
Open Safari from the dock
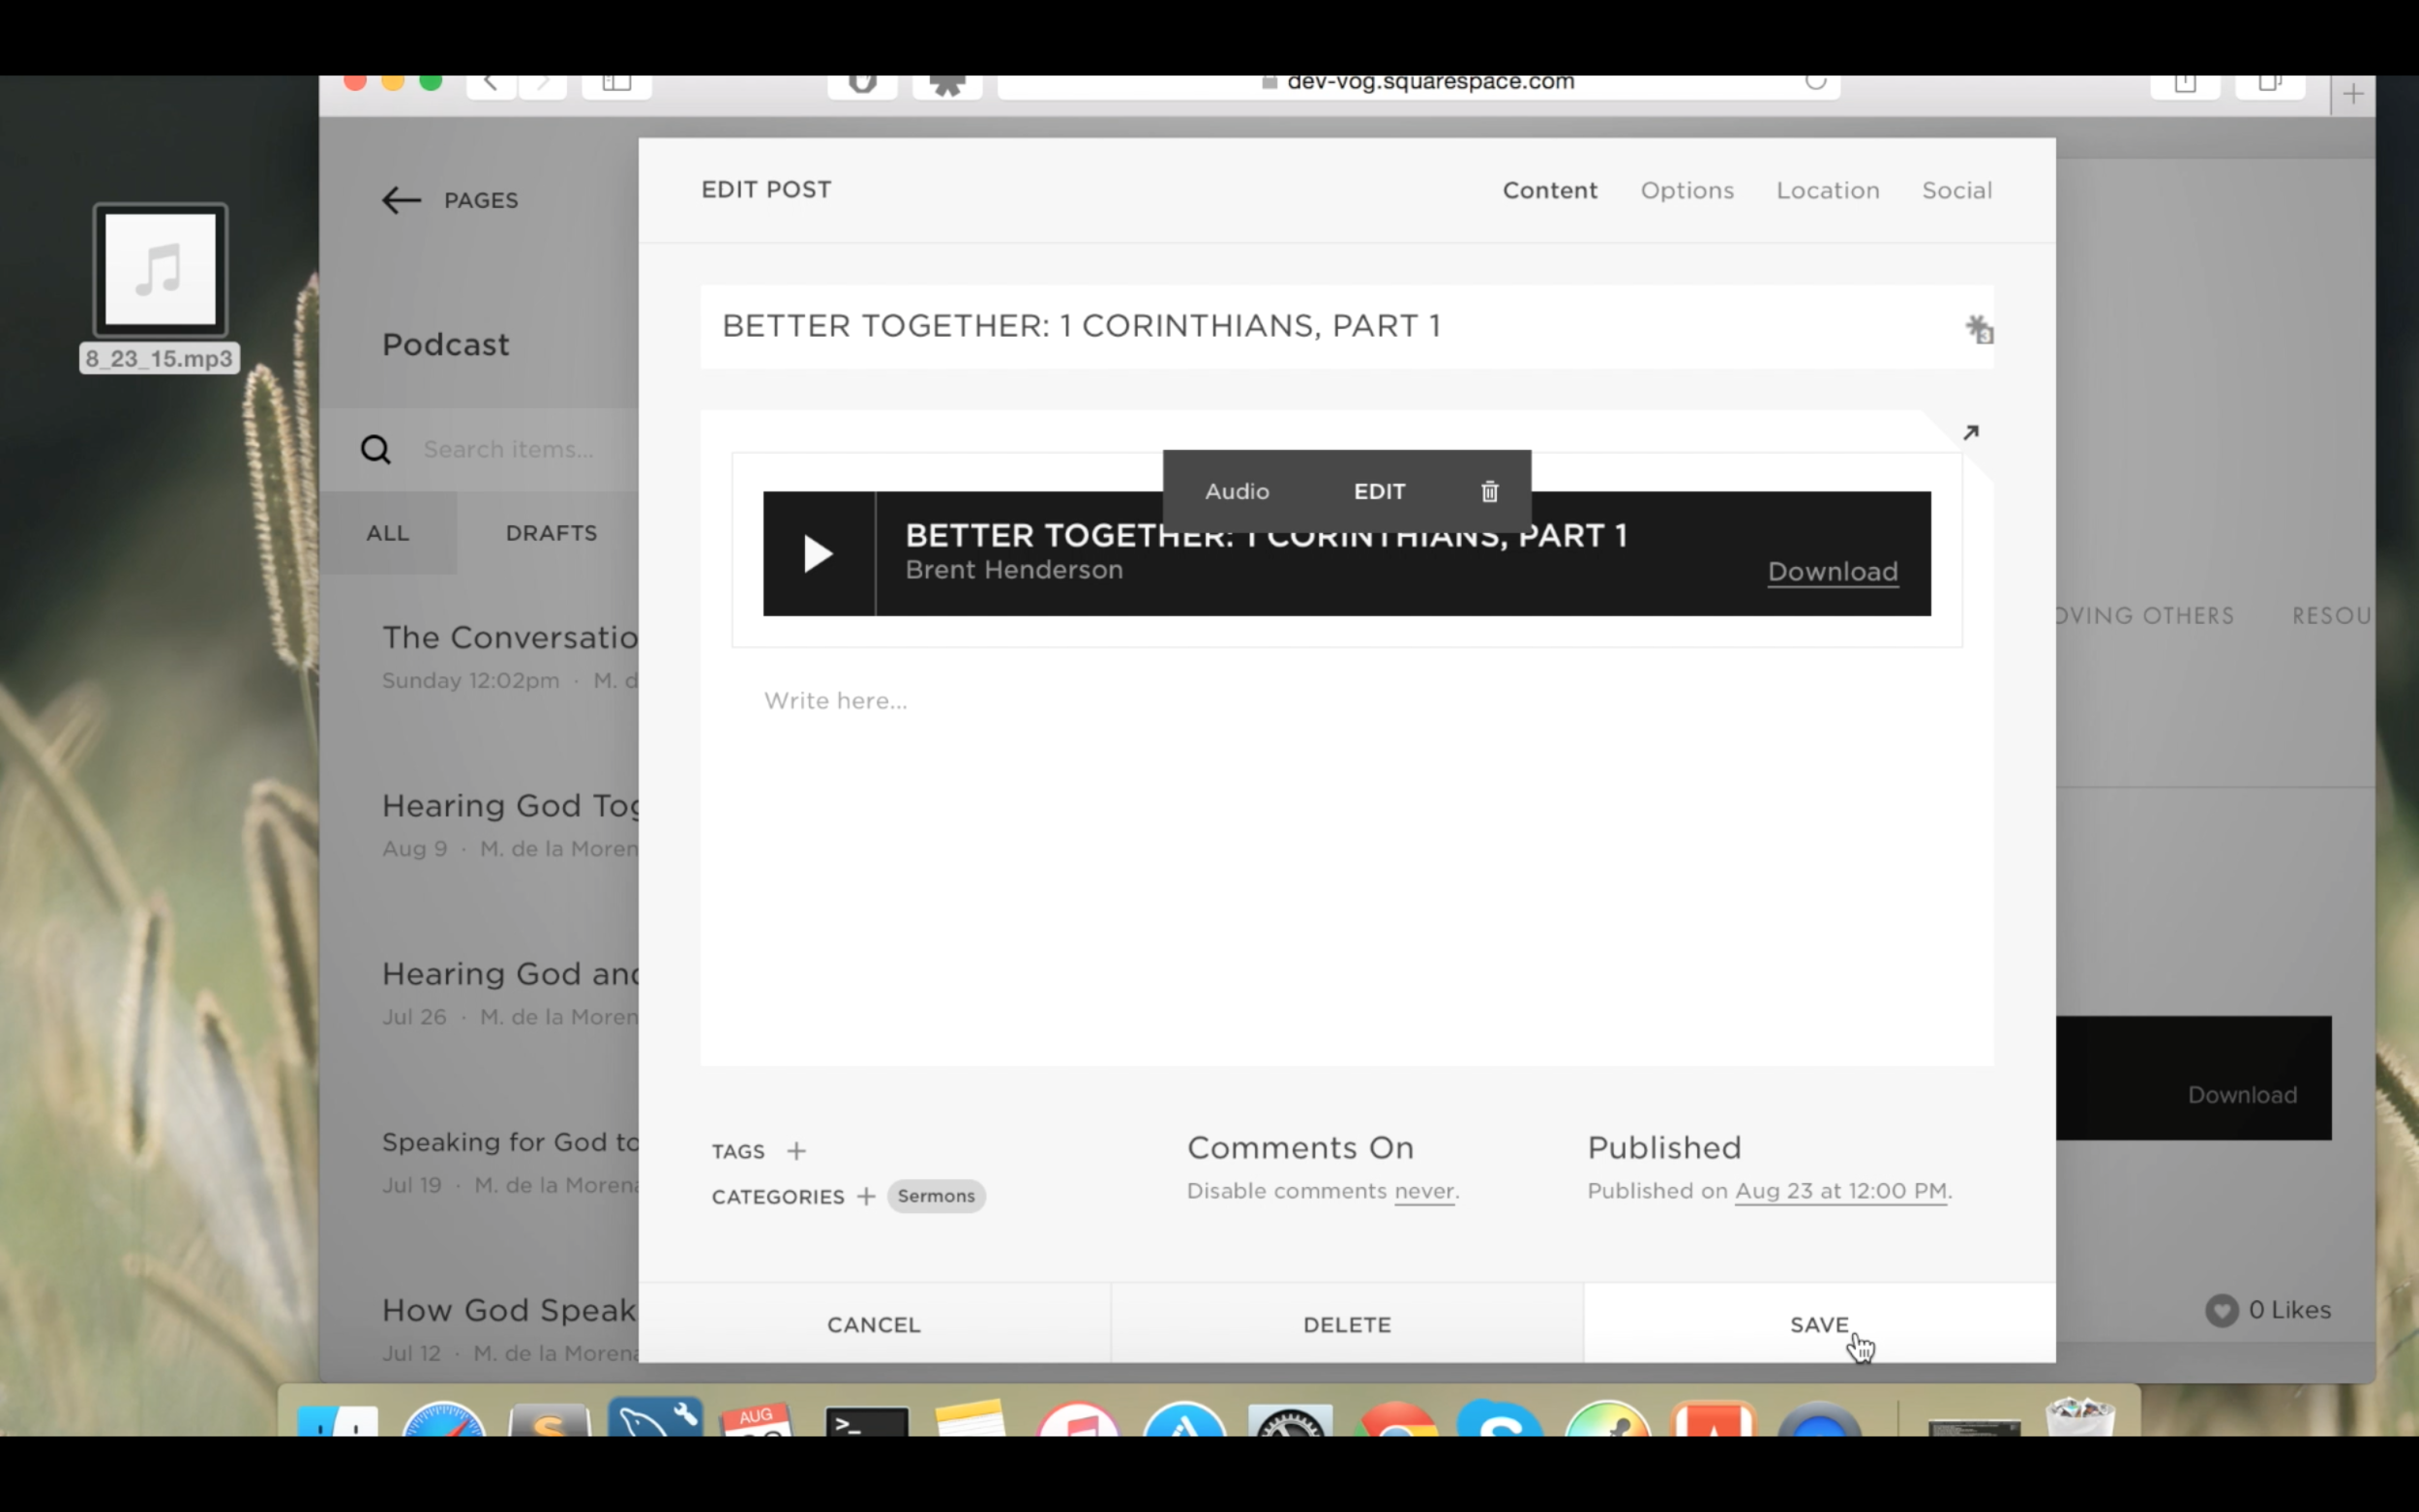[443, 1420]
